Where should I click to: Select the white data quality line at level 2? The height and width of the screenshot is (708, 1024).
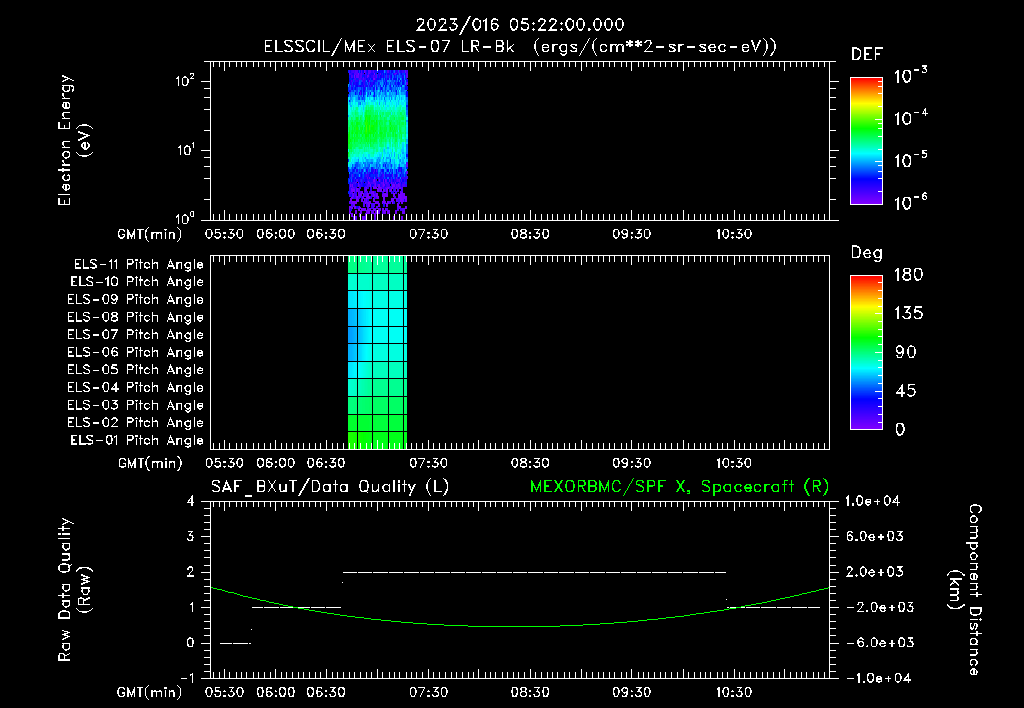coord(534,572)
